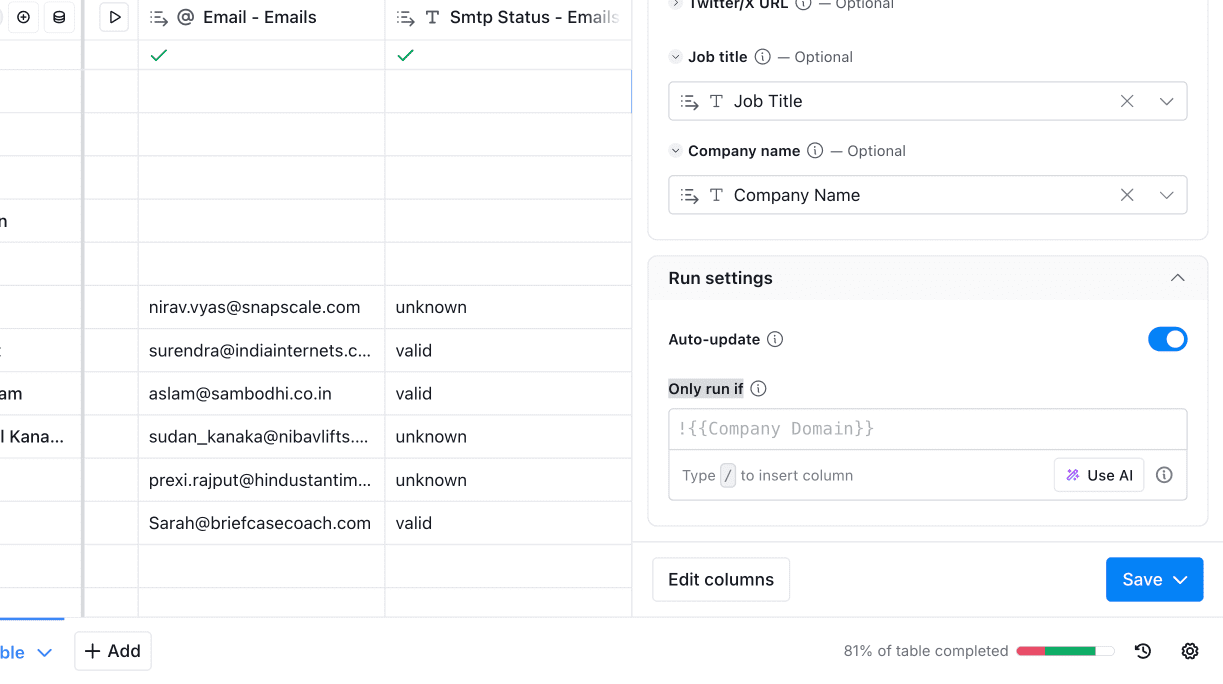Image resolution: width=1223 pixels, height=684 pixels.
Task: Click info icon beside Only run if
Action: coord(758,389)
